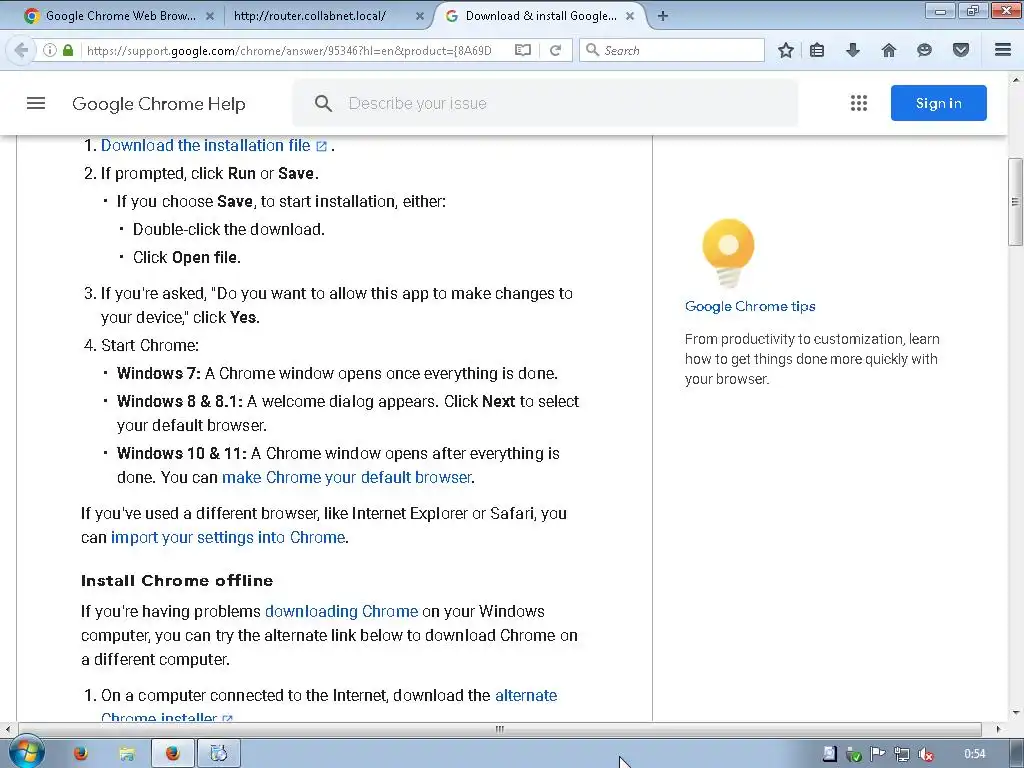Open the downloading Chrome link
The height and width of the screenshot is (768, 1024).
[342, 611]
